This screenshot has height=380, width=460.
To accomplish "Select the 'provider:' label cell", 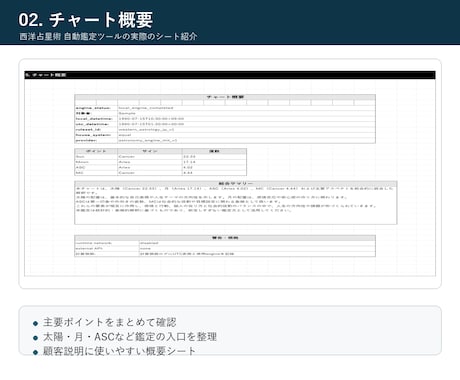I will click(x=96, y=140).
